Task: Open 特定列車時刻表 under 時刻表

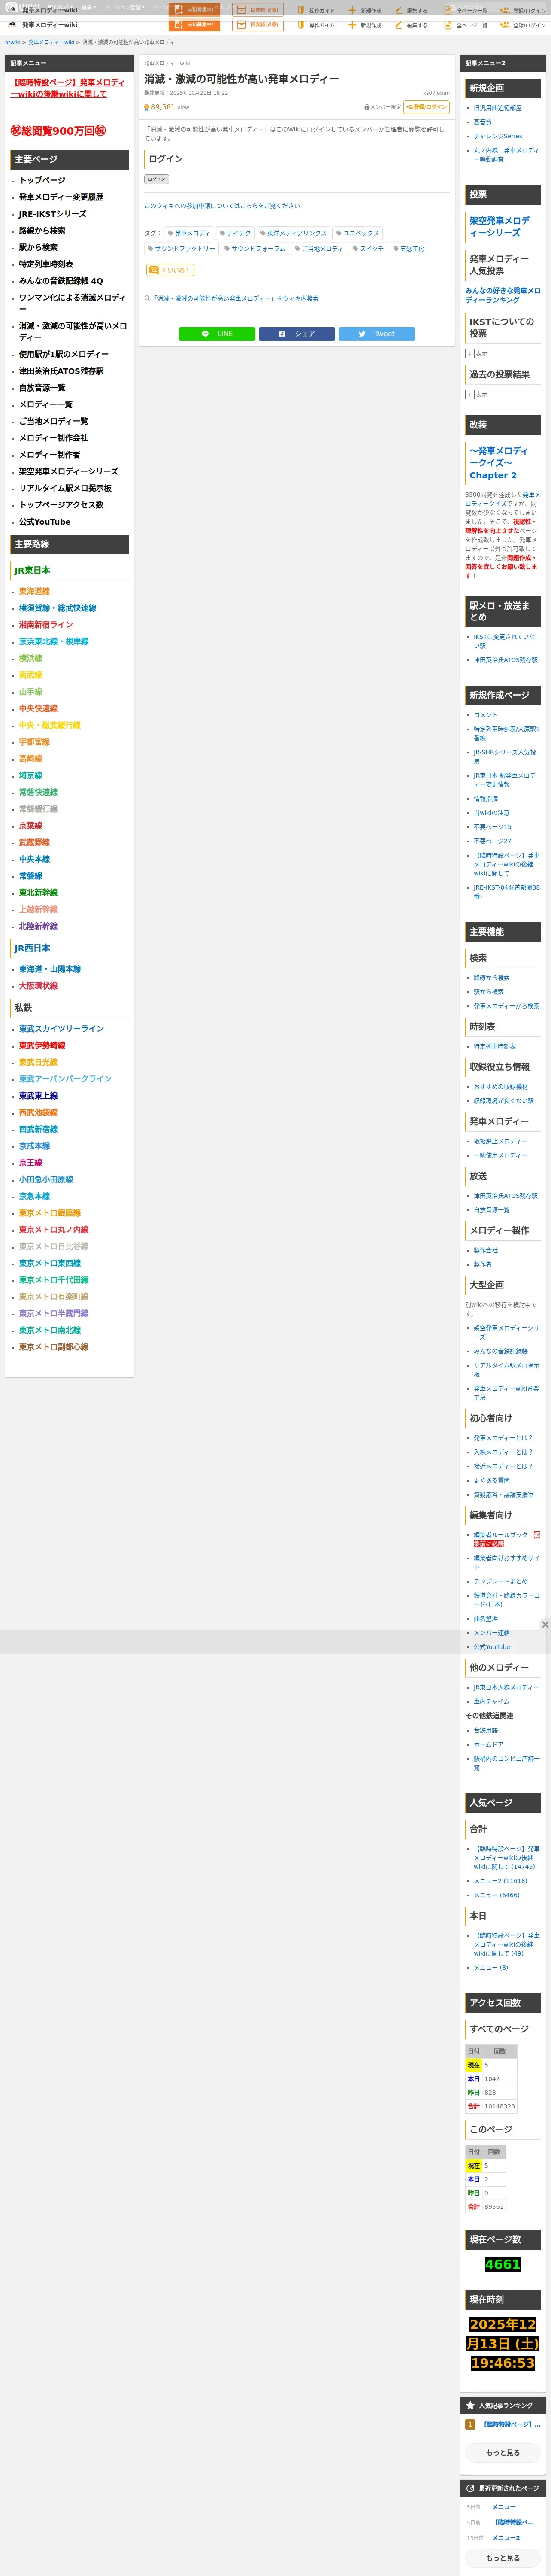Action: [495, 1046]
